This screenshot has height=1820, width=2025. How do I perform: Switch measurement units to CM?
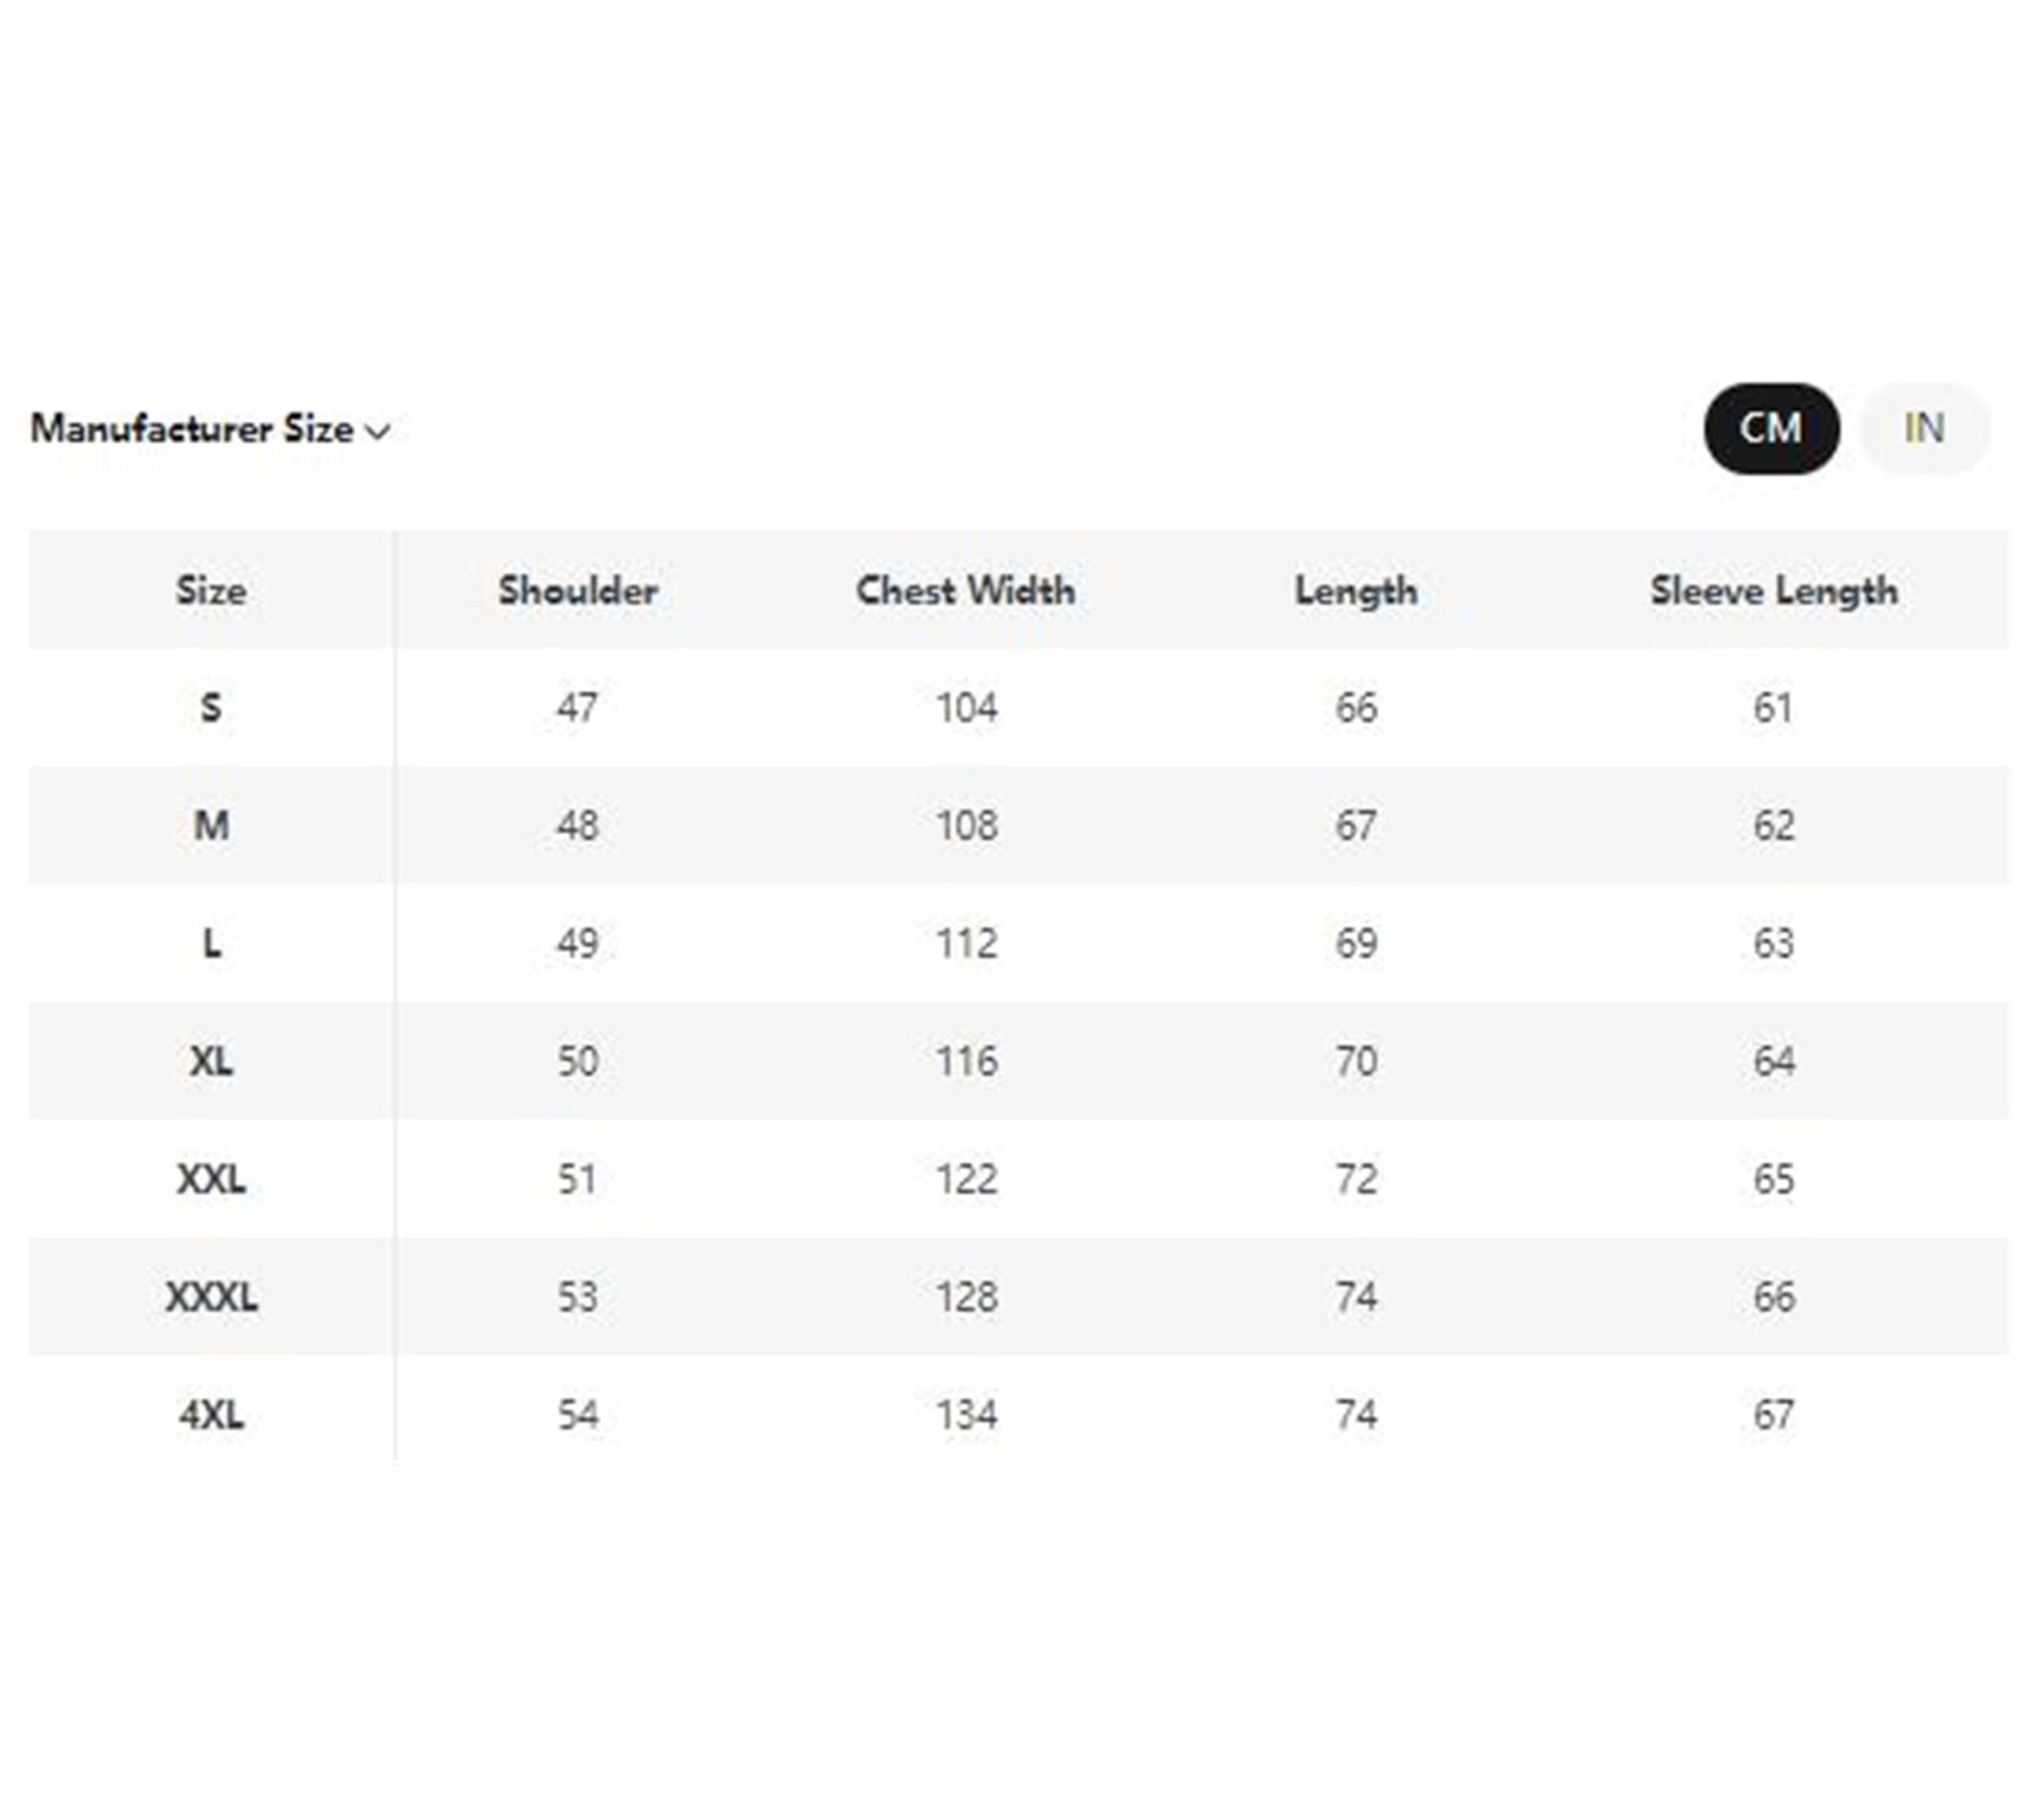click(x=1771, y=428)
